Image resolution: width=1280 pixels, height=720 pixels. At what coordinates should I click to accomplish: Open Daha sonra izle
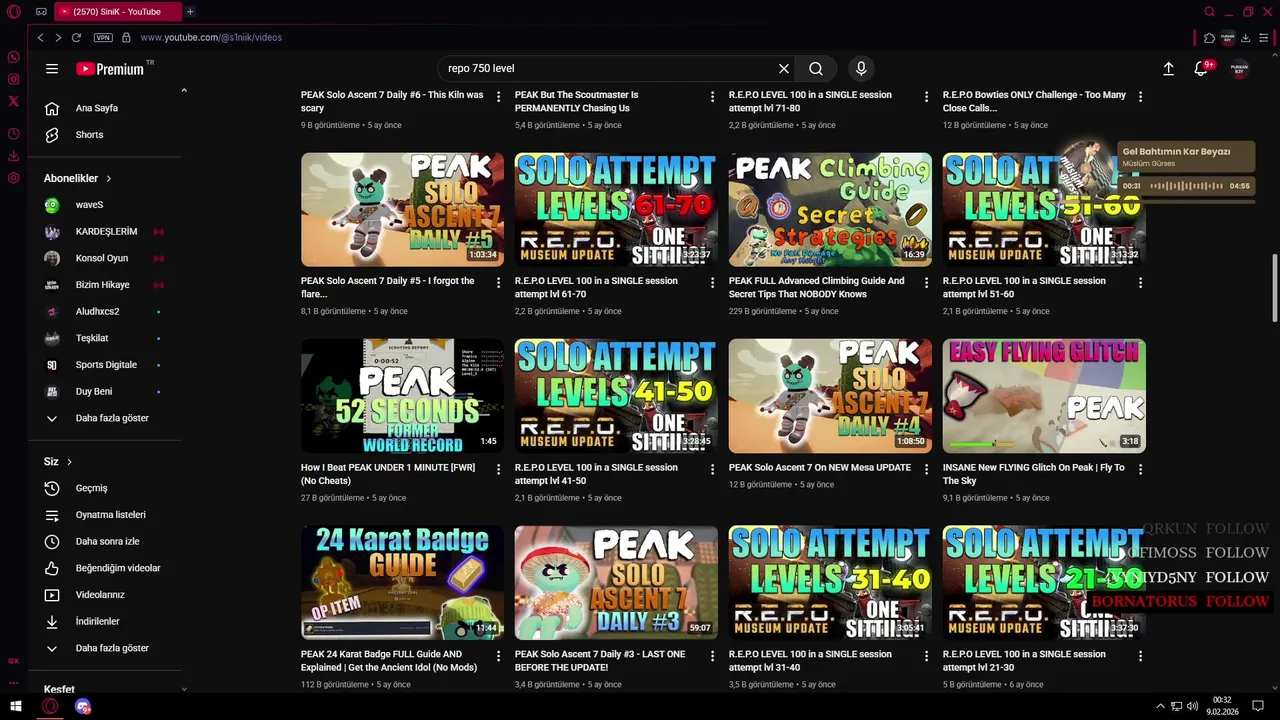105,541
